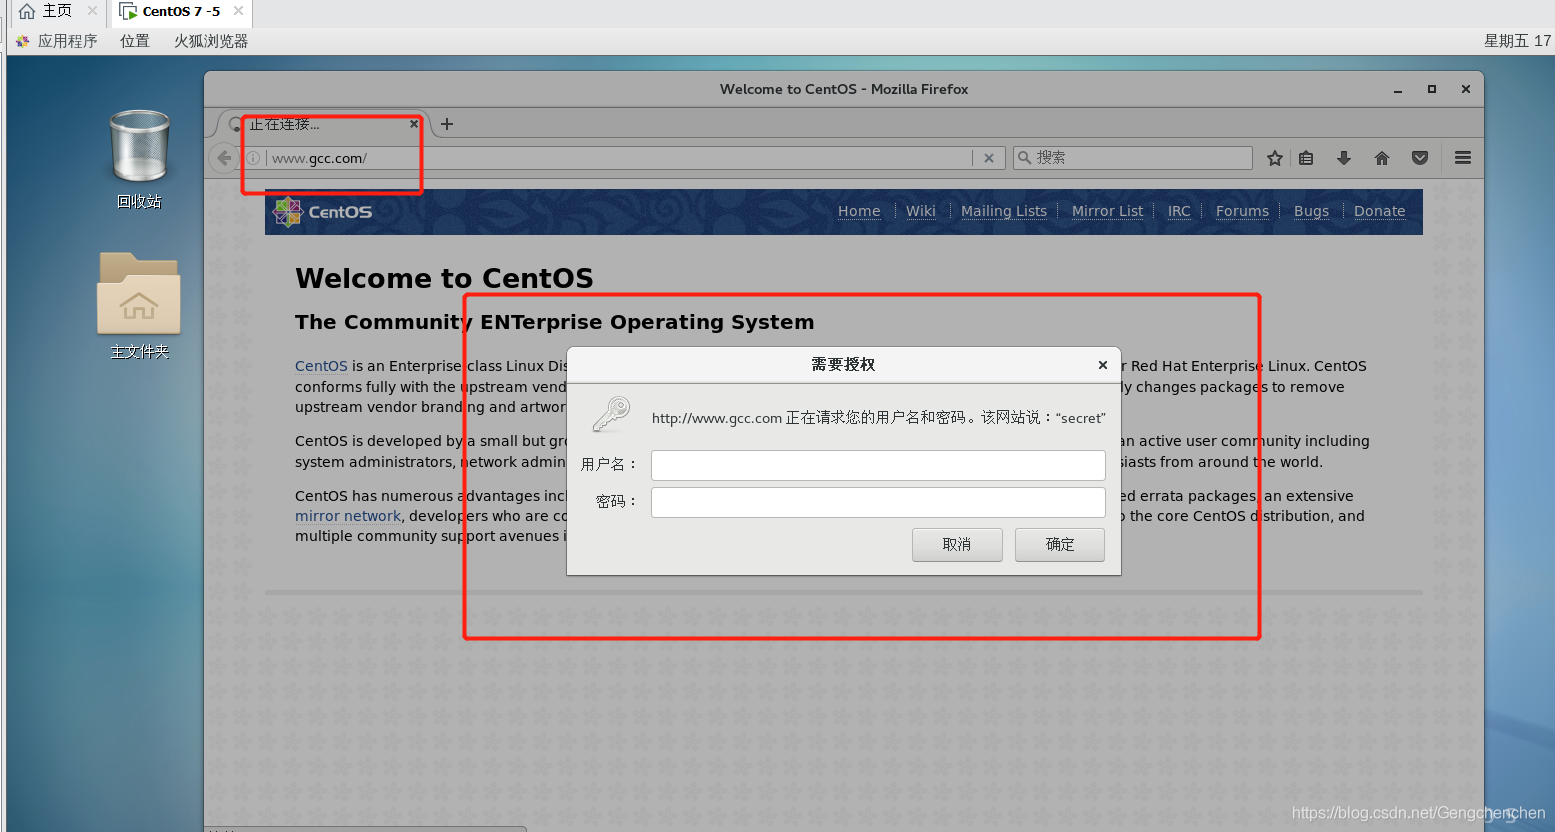
Task: Open the Forums link
Action: click(1242, 211)
